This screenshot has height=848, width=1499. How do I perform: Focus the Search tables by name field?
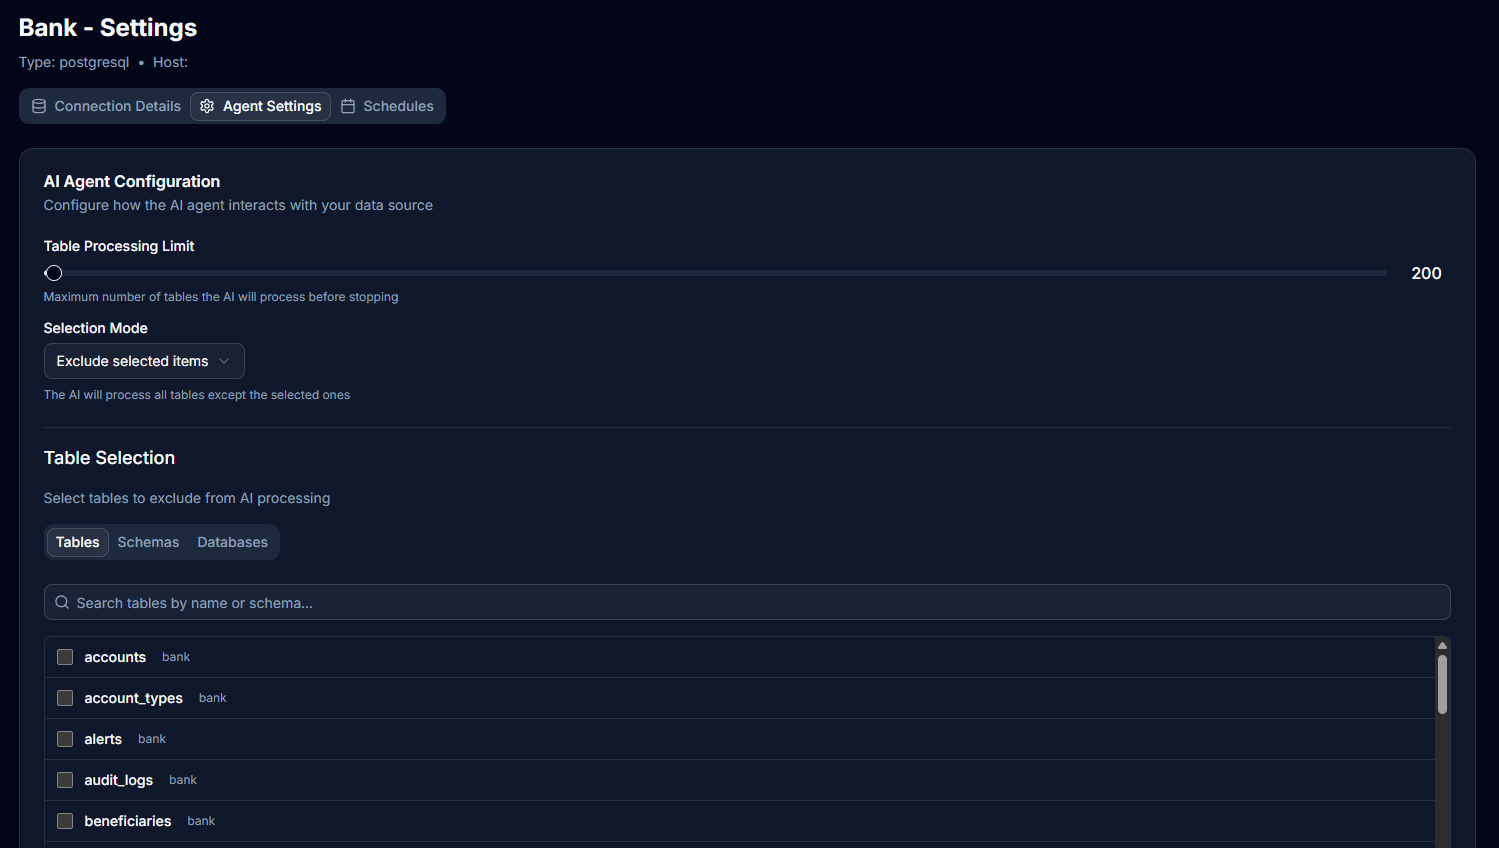coord(747,602)
